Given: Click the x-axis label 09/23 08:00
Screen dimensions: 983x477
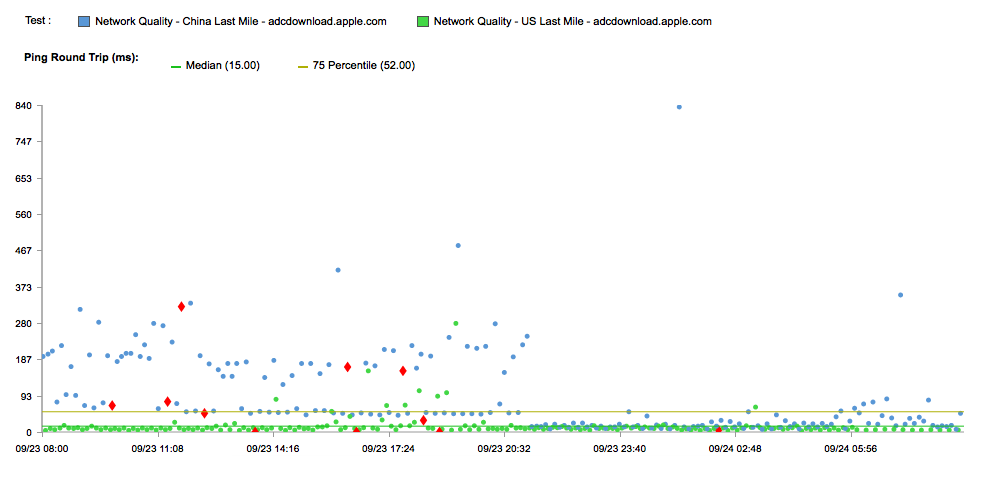Looking at the screenshot, I should [41, 449].
